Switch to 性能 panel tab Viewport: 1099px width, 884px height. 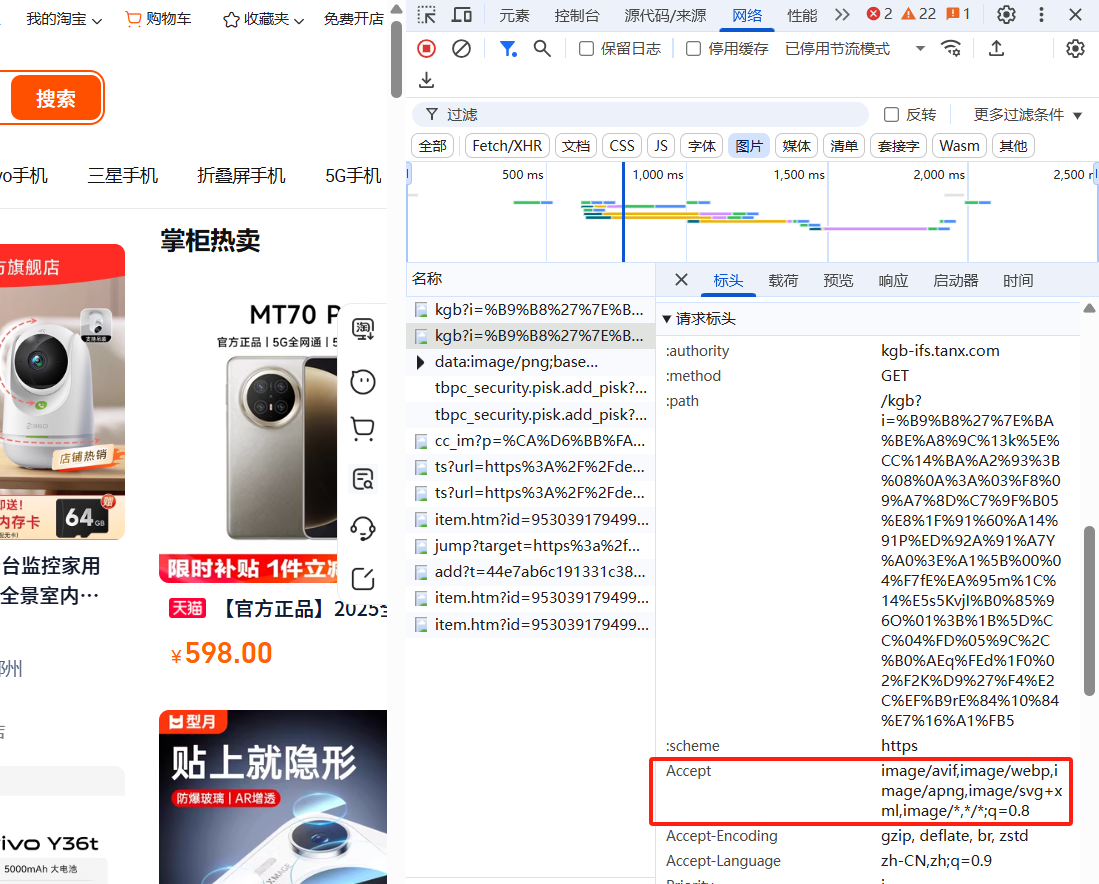(x=802, y=15)
